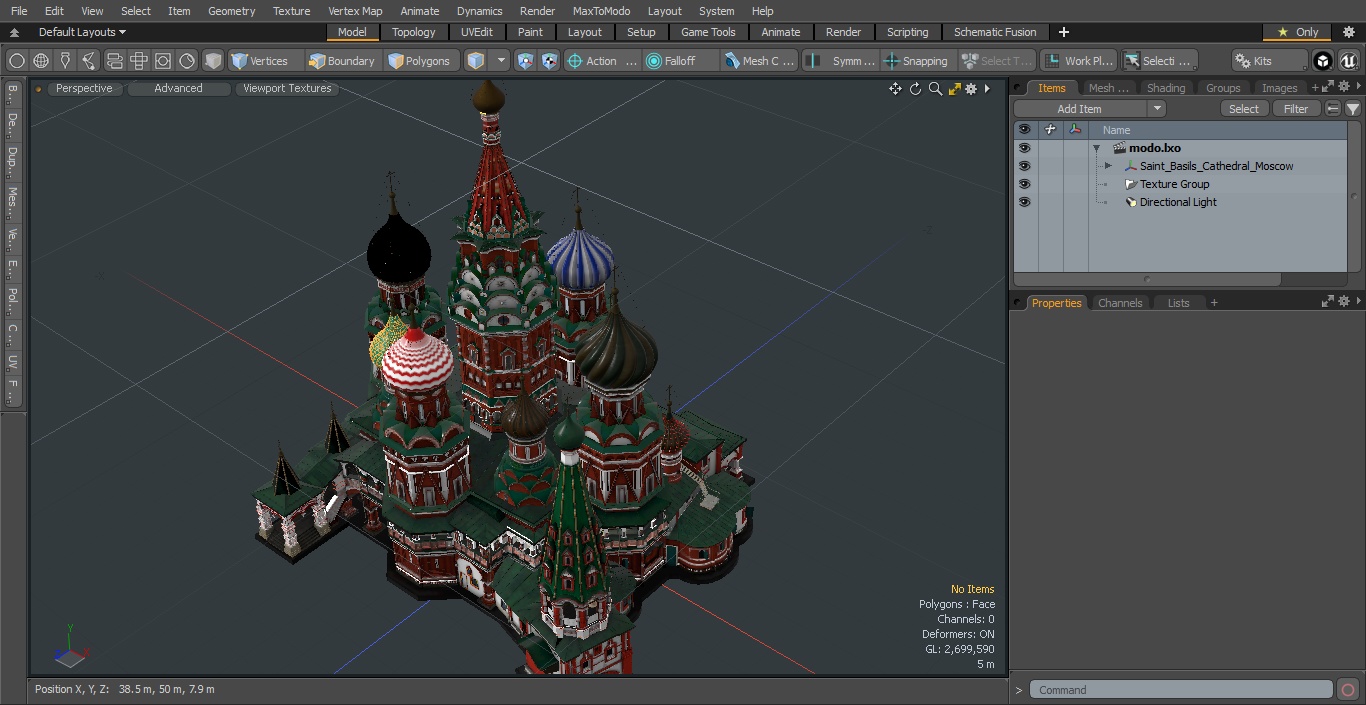Open the Mesh Constraint option
Viewport: 1366px width, 705px height.
point(760,61)
